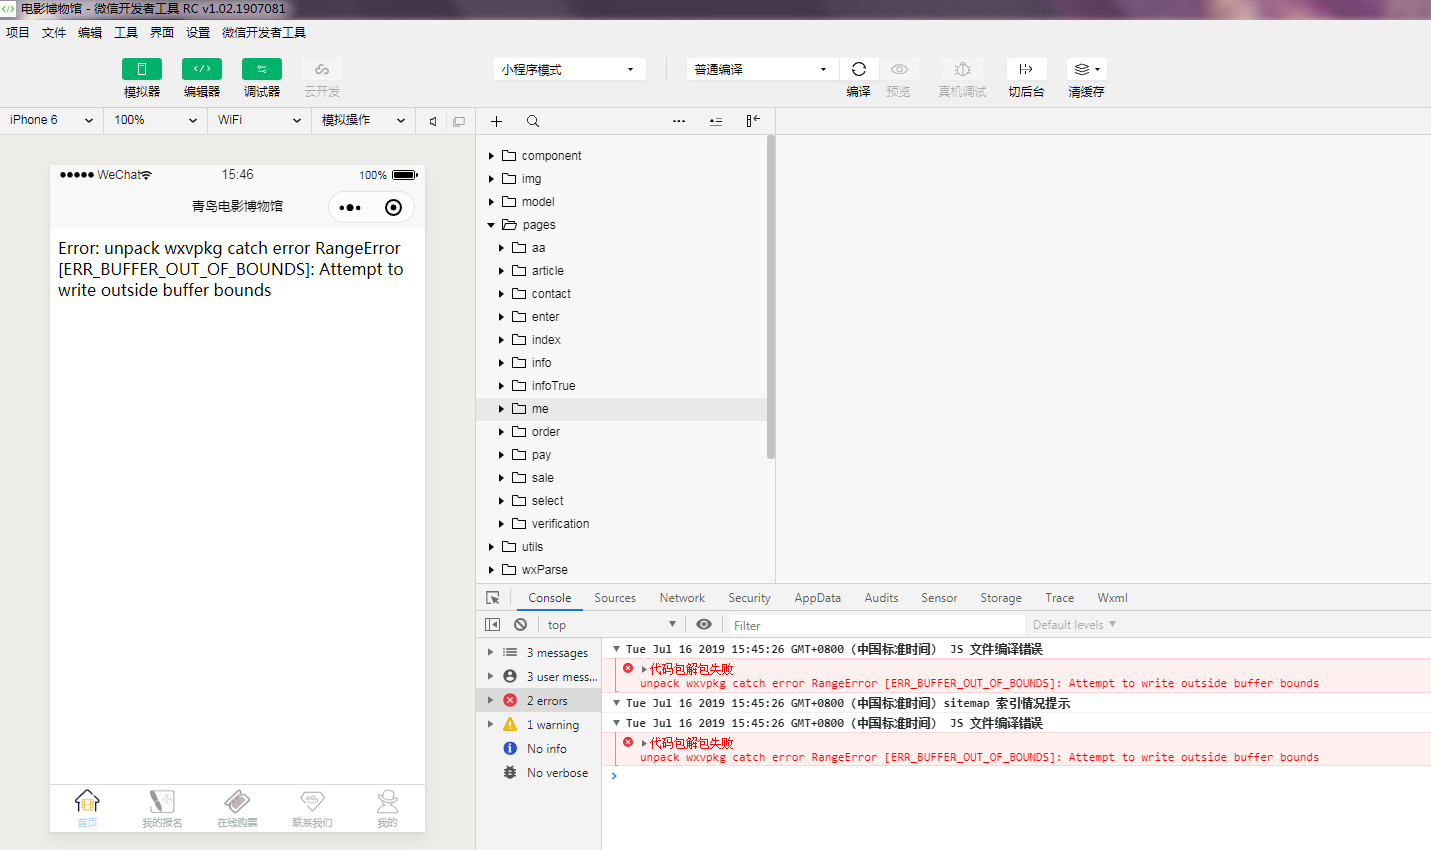Search files with the magnifier icon
This screenshot has width=1431, height=850.
point(533,121)
